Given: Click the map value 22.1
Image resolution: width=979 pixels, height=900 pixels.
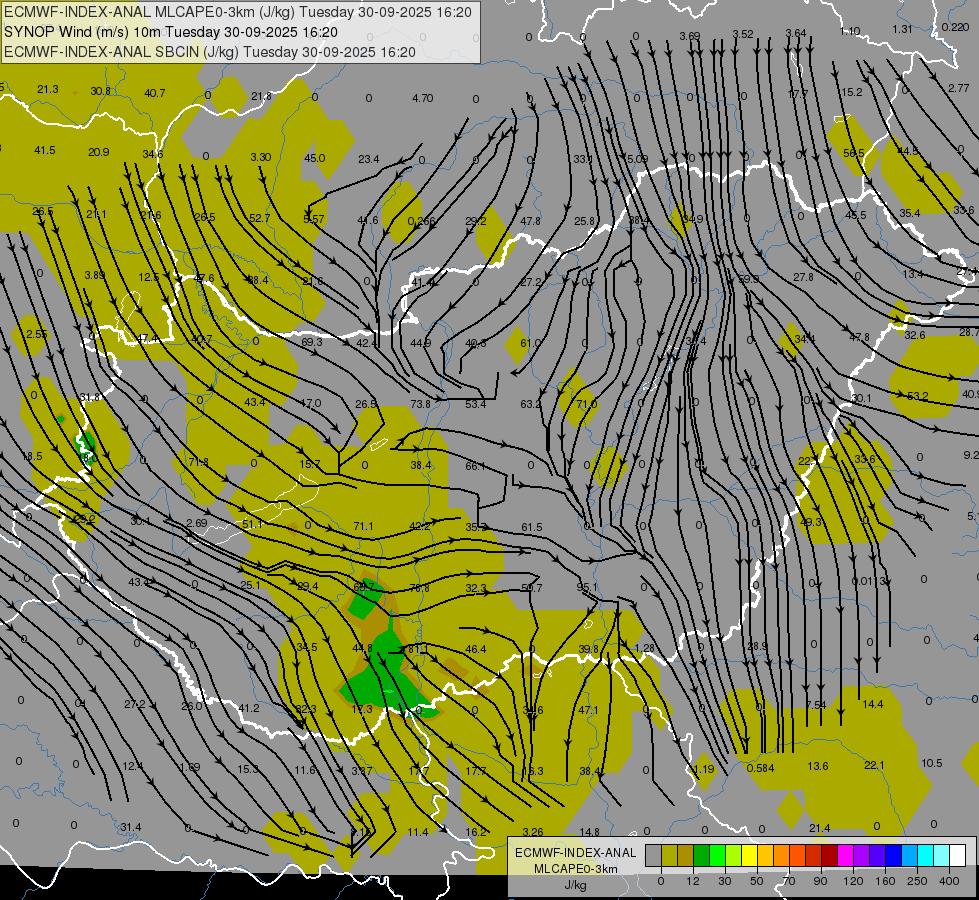Looking at the screenshot, I should click(874, 765).
